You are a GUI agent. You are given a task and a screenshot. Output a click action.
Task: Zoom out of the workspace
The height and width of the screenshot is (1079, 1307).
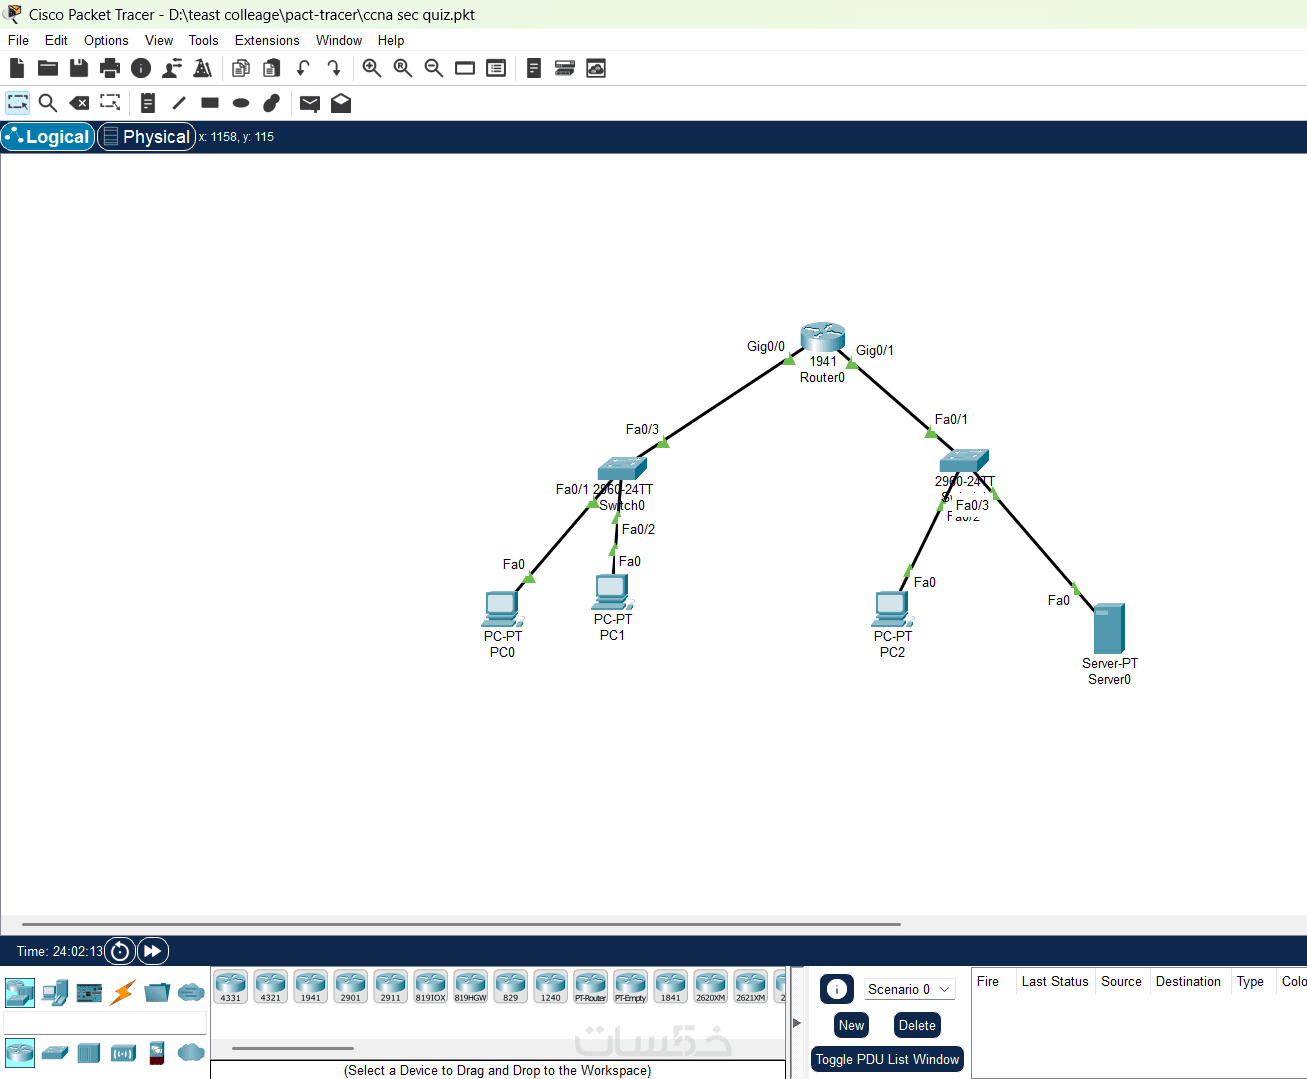434,68
